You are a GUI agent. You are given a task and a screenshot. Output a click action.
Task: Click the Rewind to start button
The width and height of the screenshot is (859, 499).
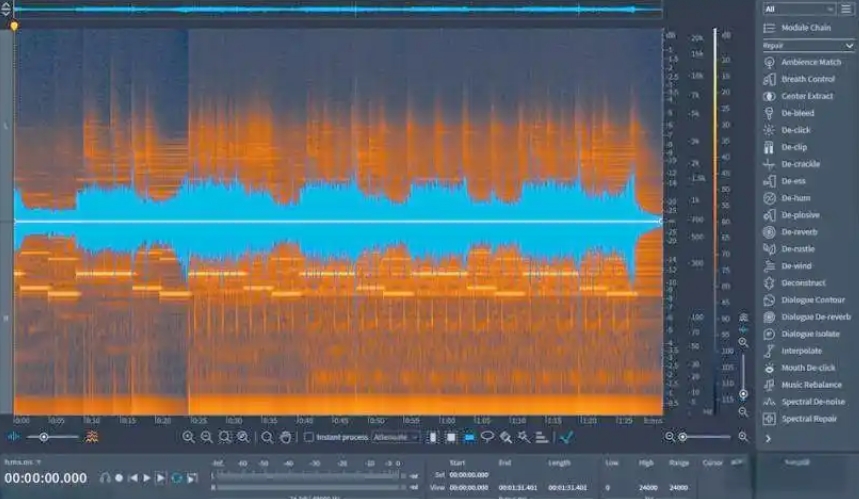point(133,478)
